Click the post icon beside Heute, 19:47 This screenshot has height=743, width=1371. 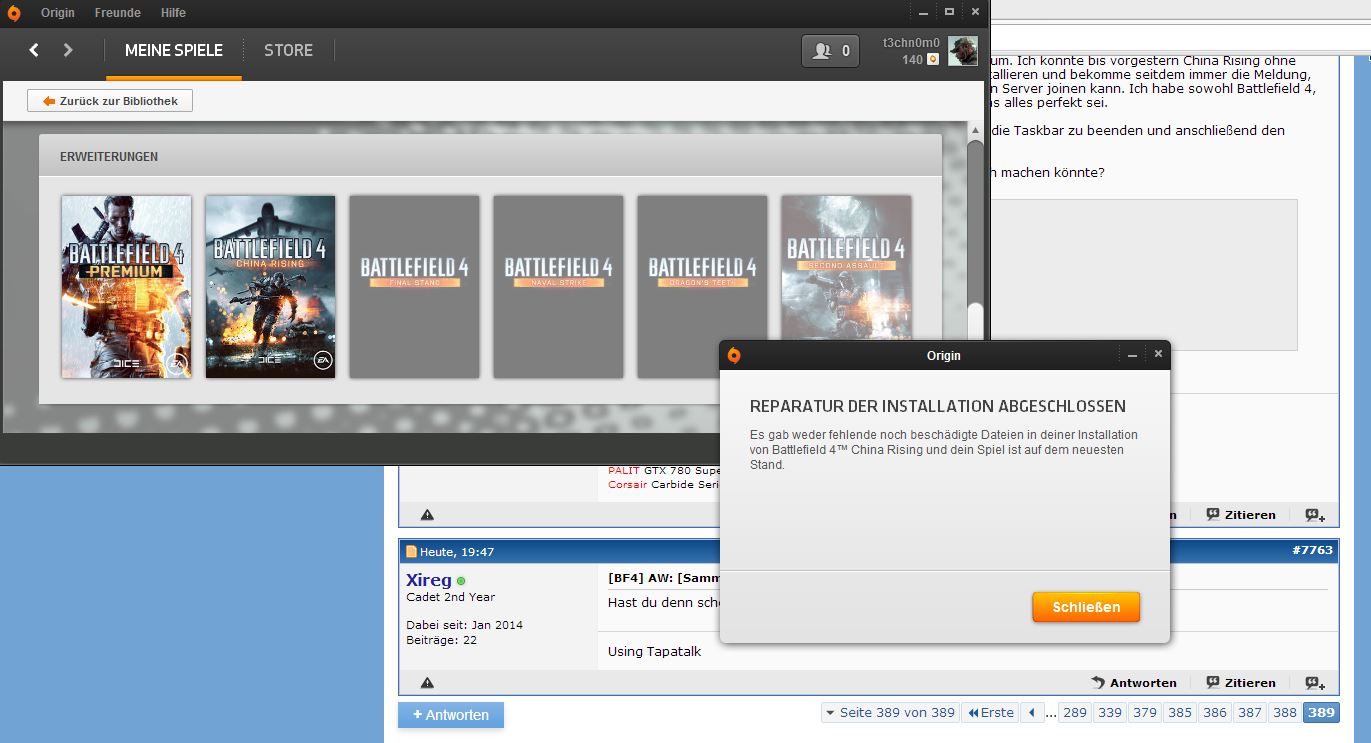click(x=411, y=552)
